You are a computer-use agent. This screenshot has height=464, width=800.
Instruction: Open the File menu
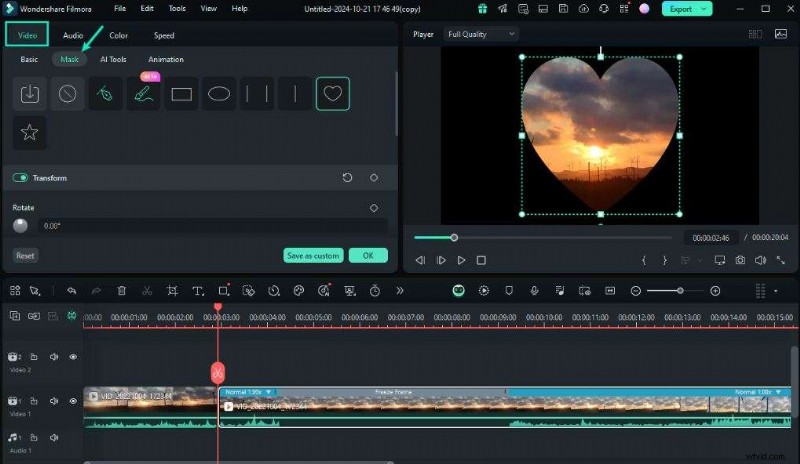[x=120, y=9]
